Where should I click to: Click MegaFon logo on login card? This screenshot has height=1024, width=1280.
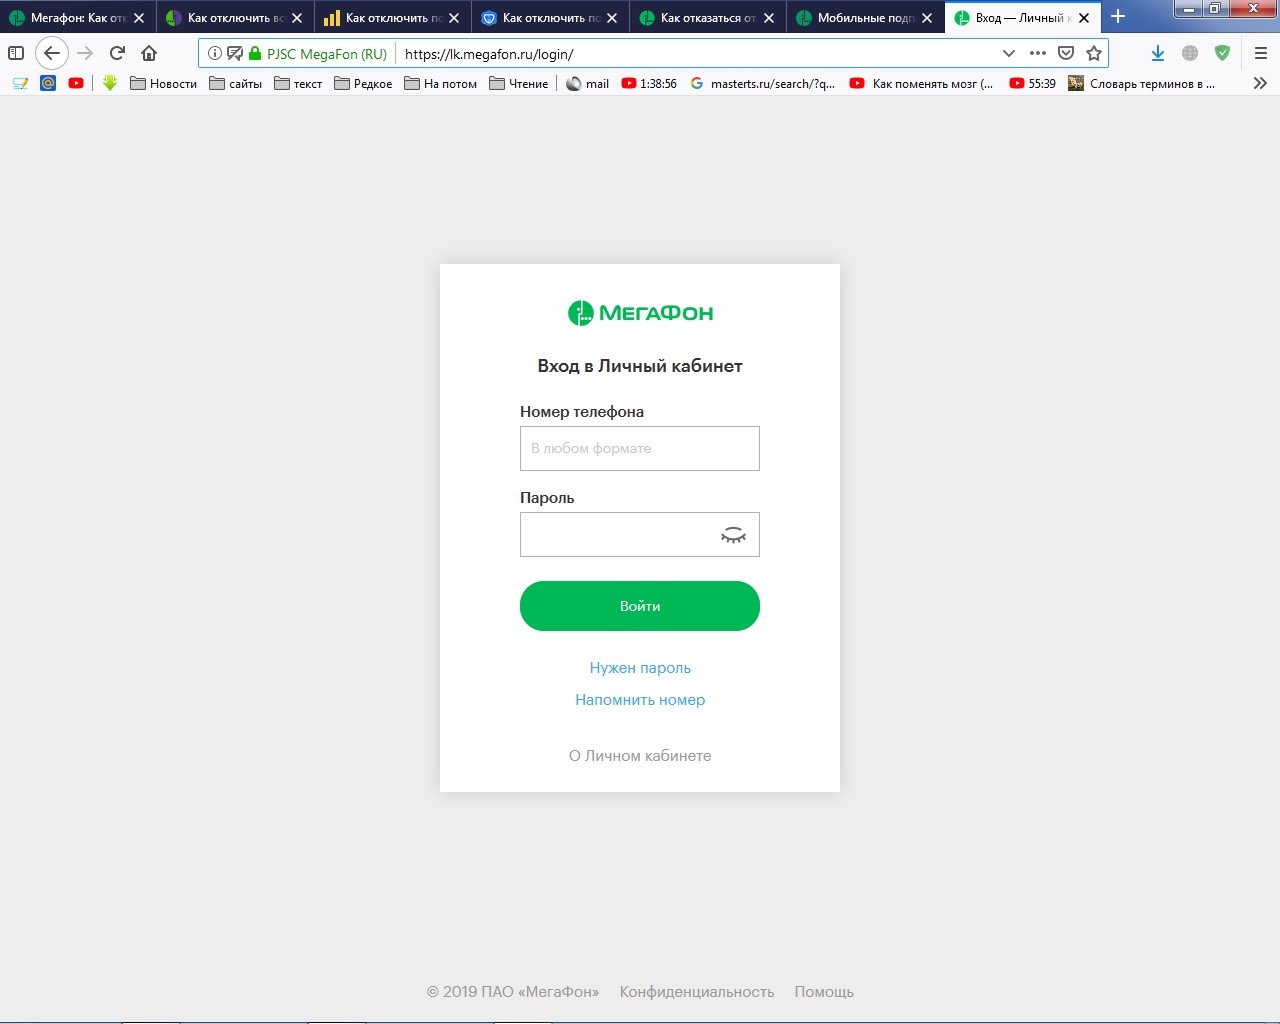tap(640, 313)
